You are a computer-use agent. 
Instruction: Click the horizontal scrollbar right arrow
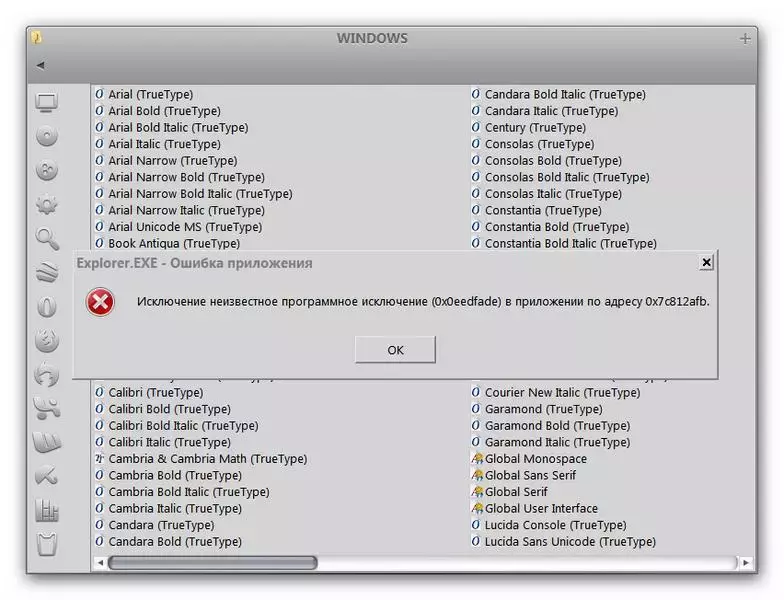click(746, 562)
